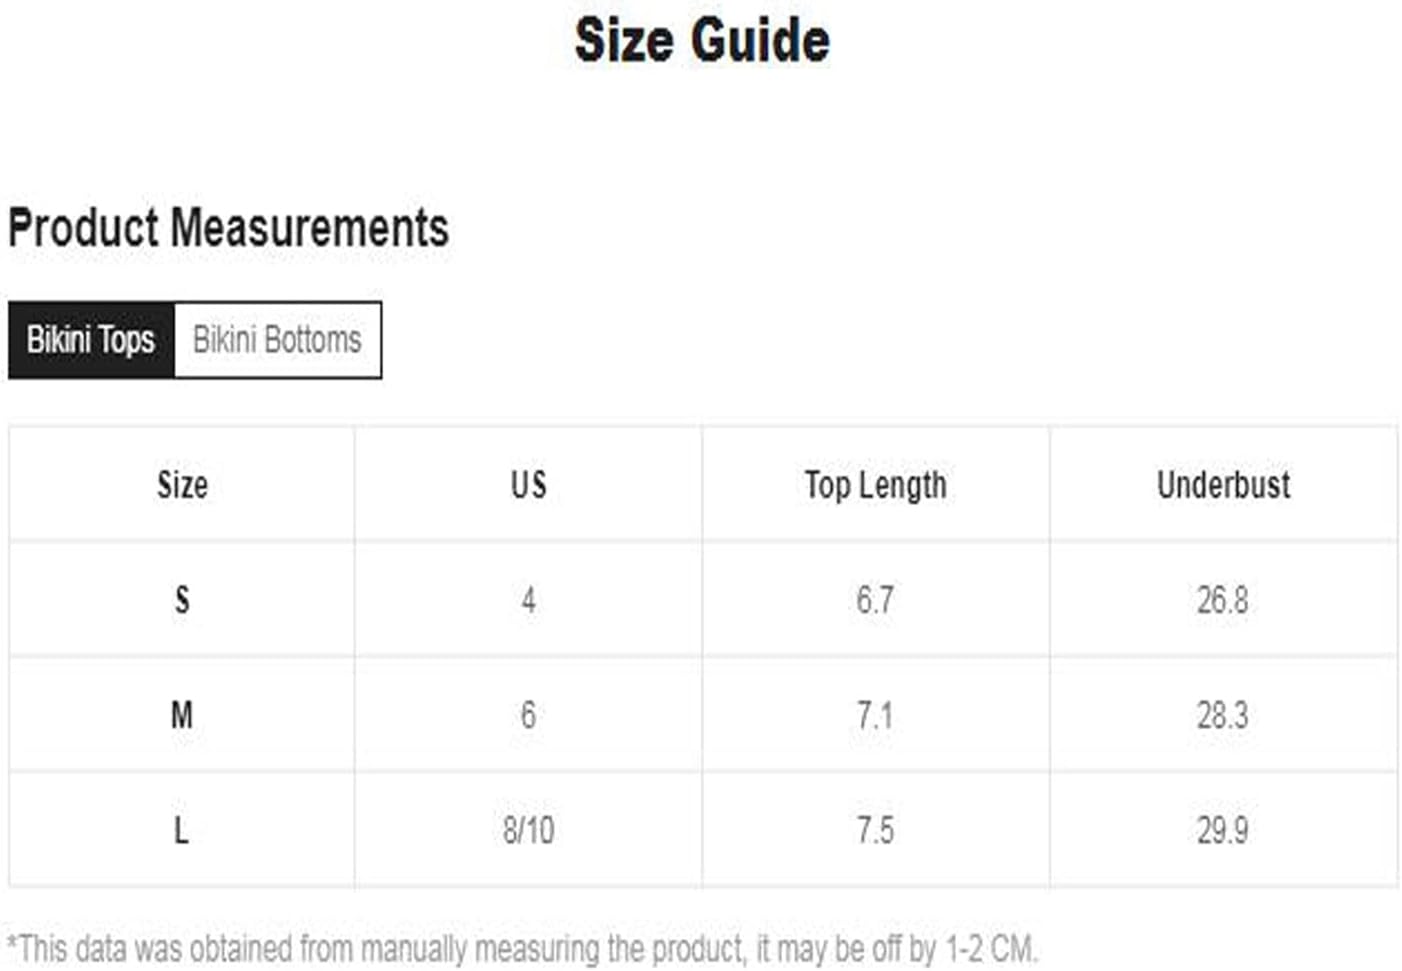Select the size M row label
This screenshot has height=971, width=1402.
click(182, 715)
